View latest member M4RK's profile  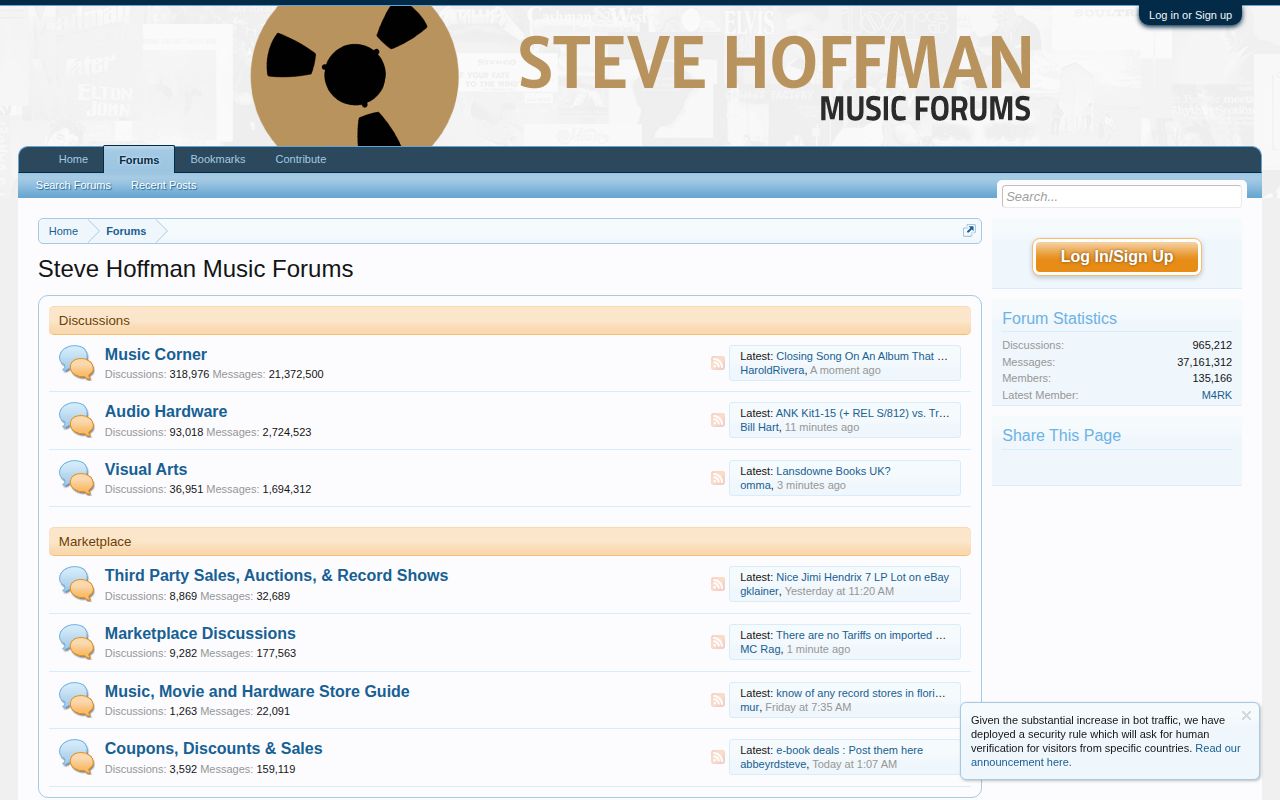tap(1217, 395)
